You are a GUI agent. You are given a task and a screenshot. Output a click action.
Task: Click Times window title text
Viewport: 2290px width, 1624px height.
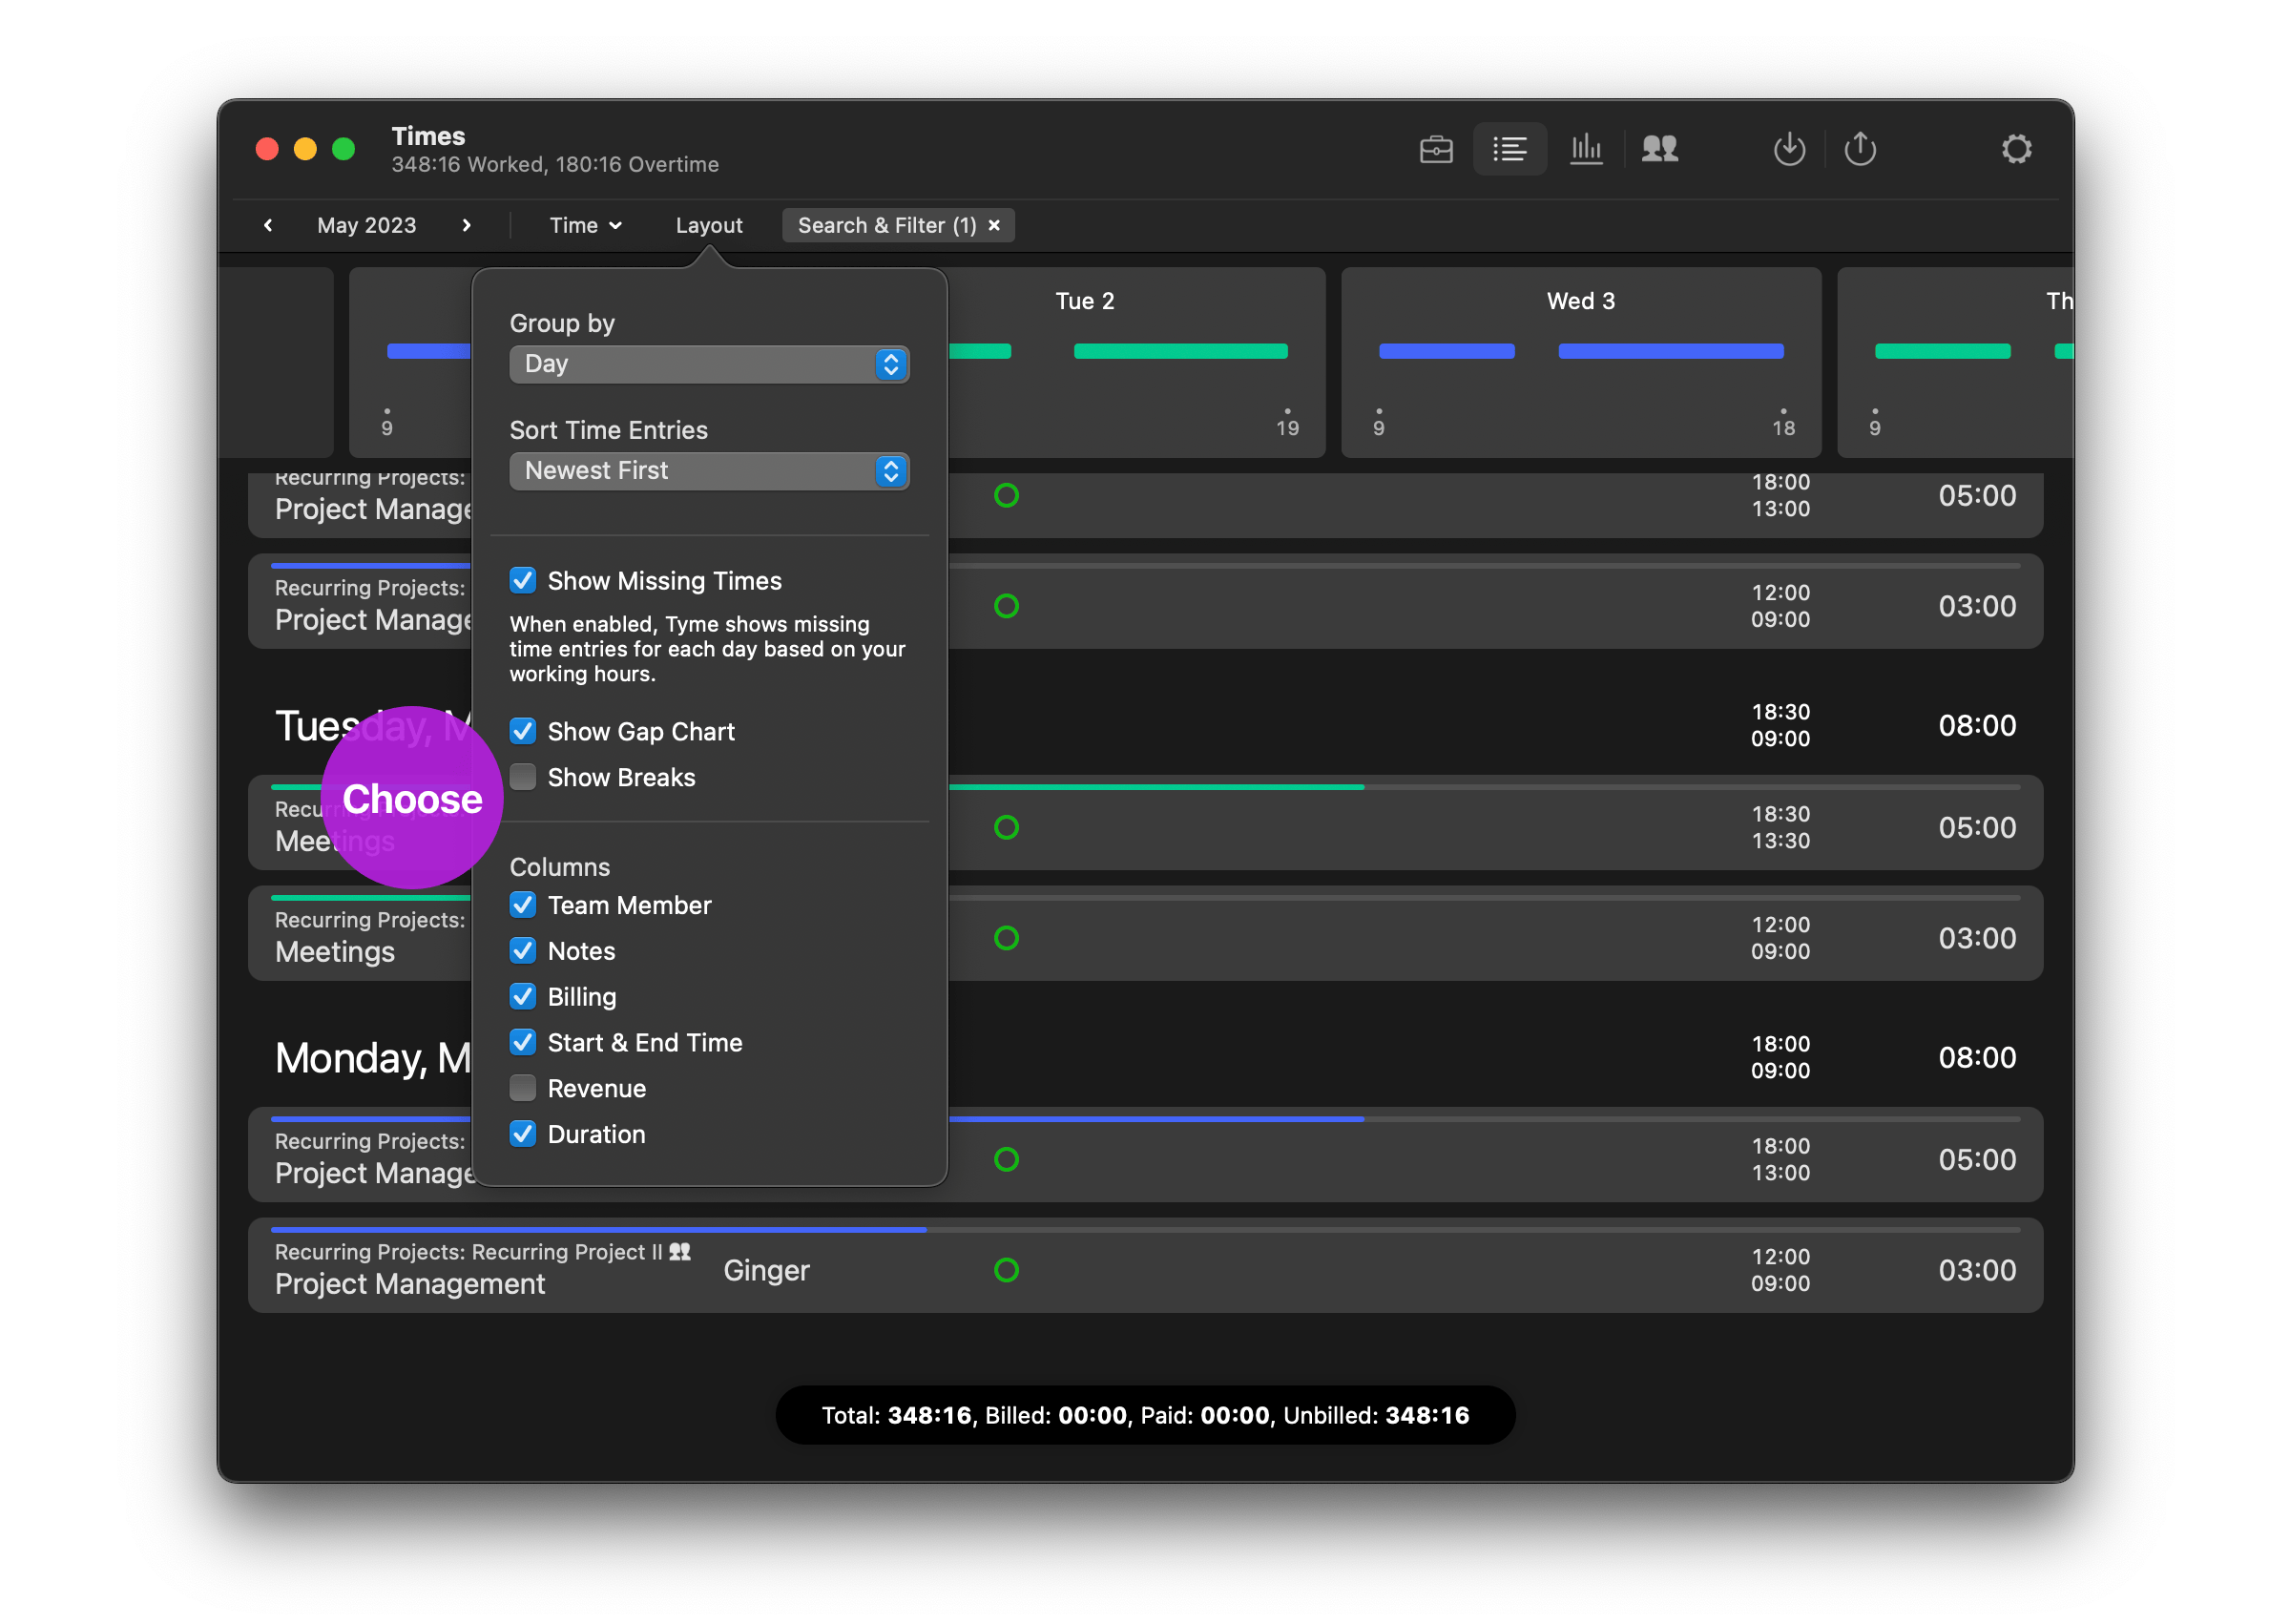point(428,136)
